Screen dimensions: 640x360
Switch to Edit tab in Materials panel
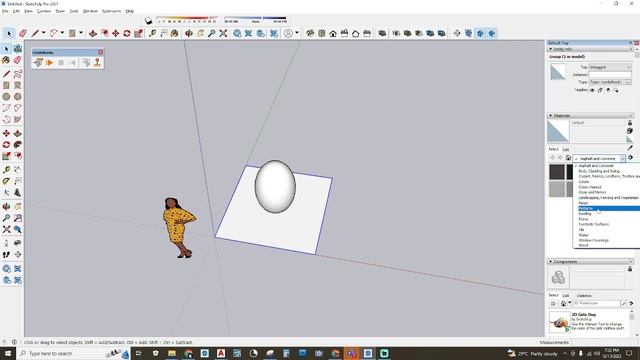566,149
